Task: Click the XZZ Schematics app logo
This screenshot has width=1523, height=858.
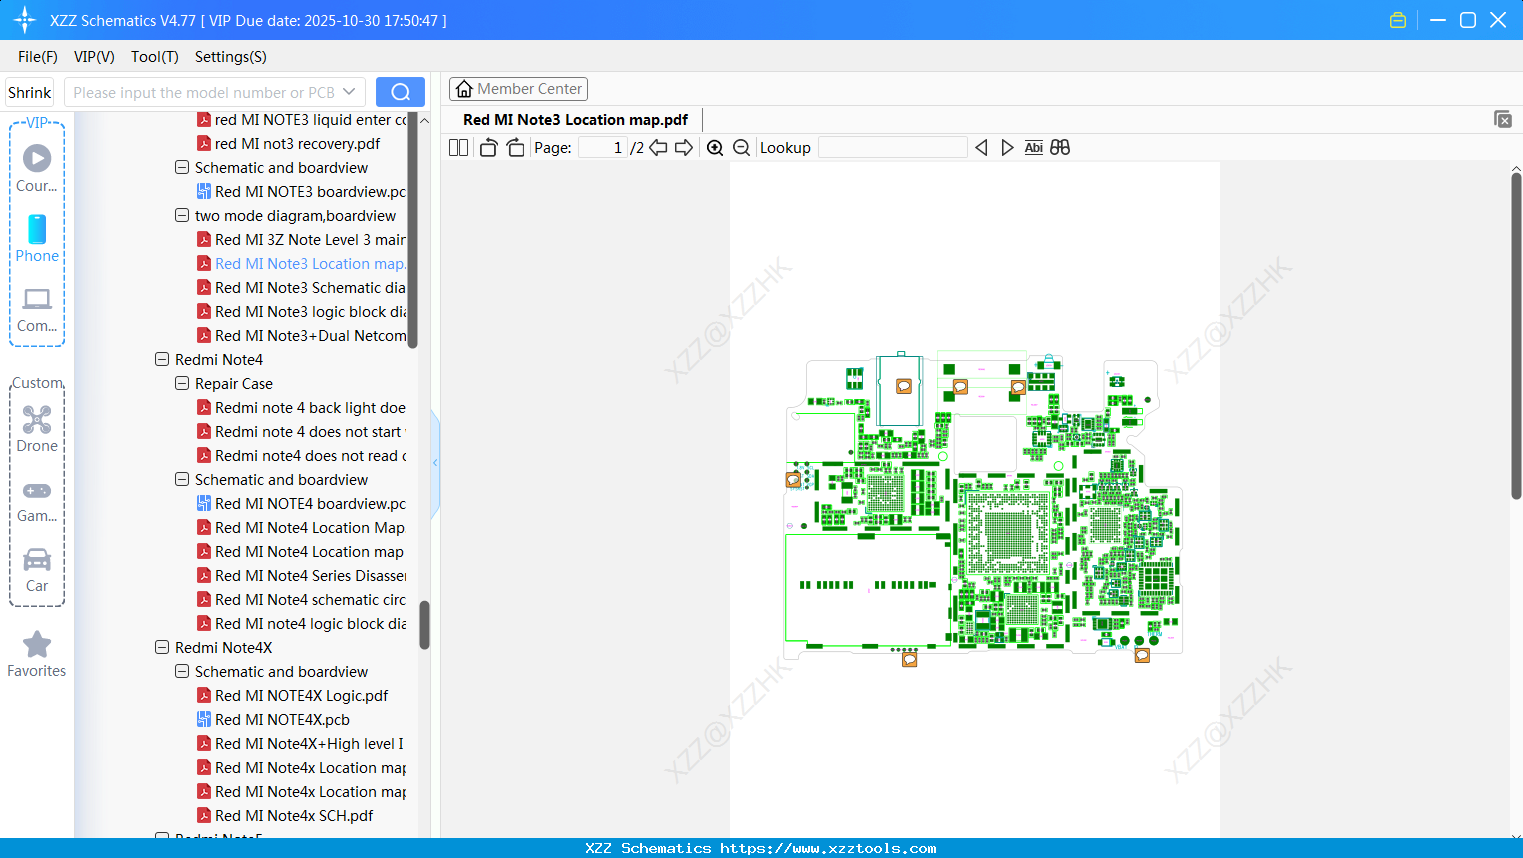Action: tap(25, 20)
